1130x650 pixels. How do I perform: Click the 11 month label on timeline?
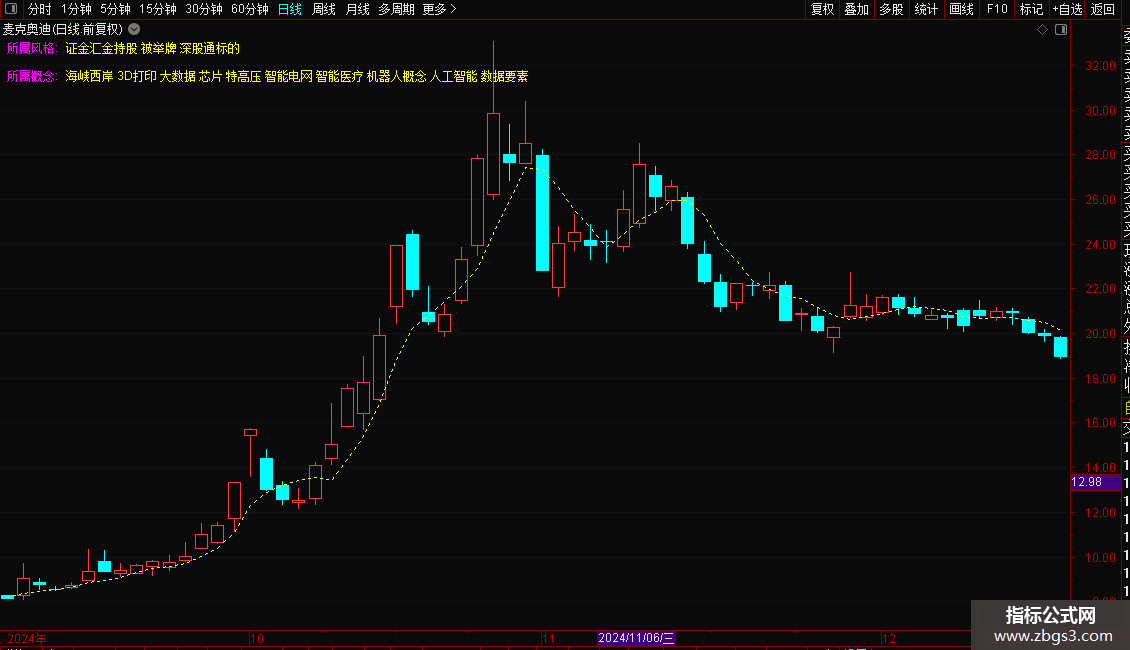point(548,638)
